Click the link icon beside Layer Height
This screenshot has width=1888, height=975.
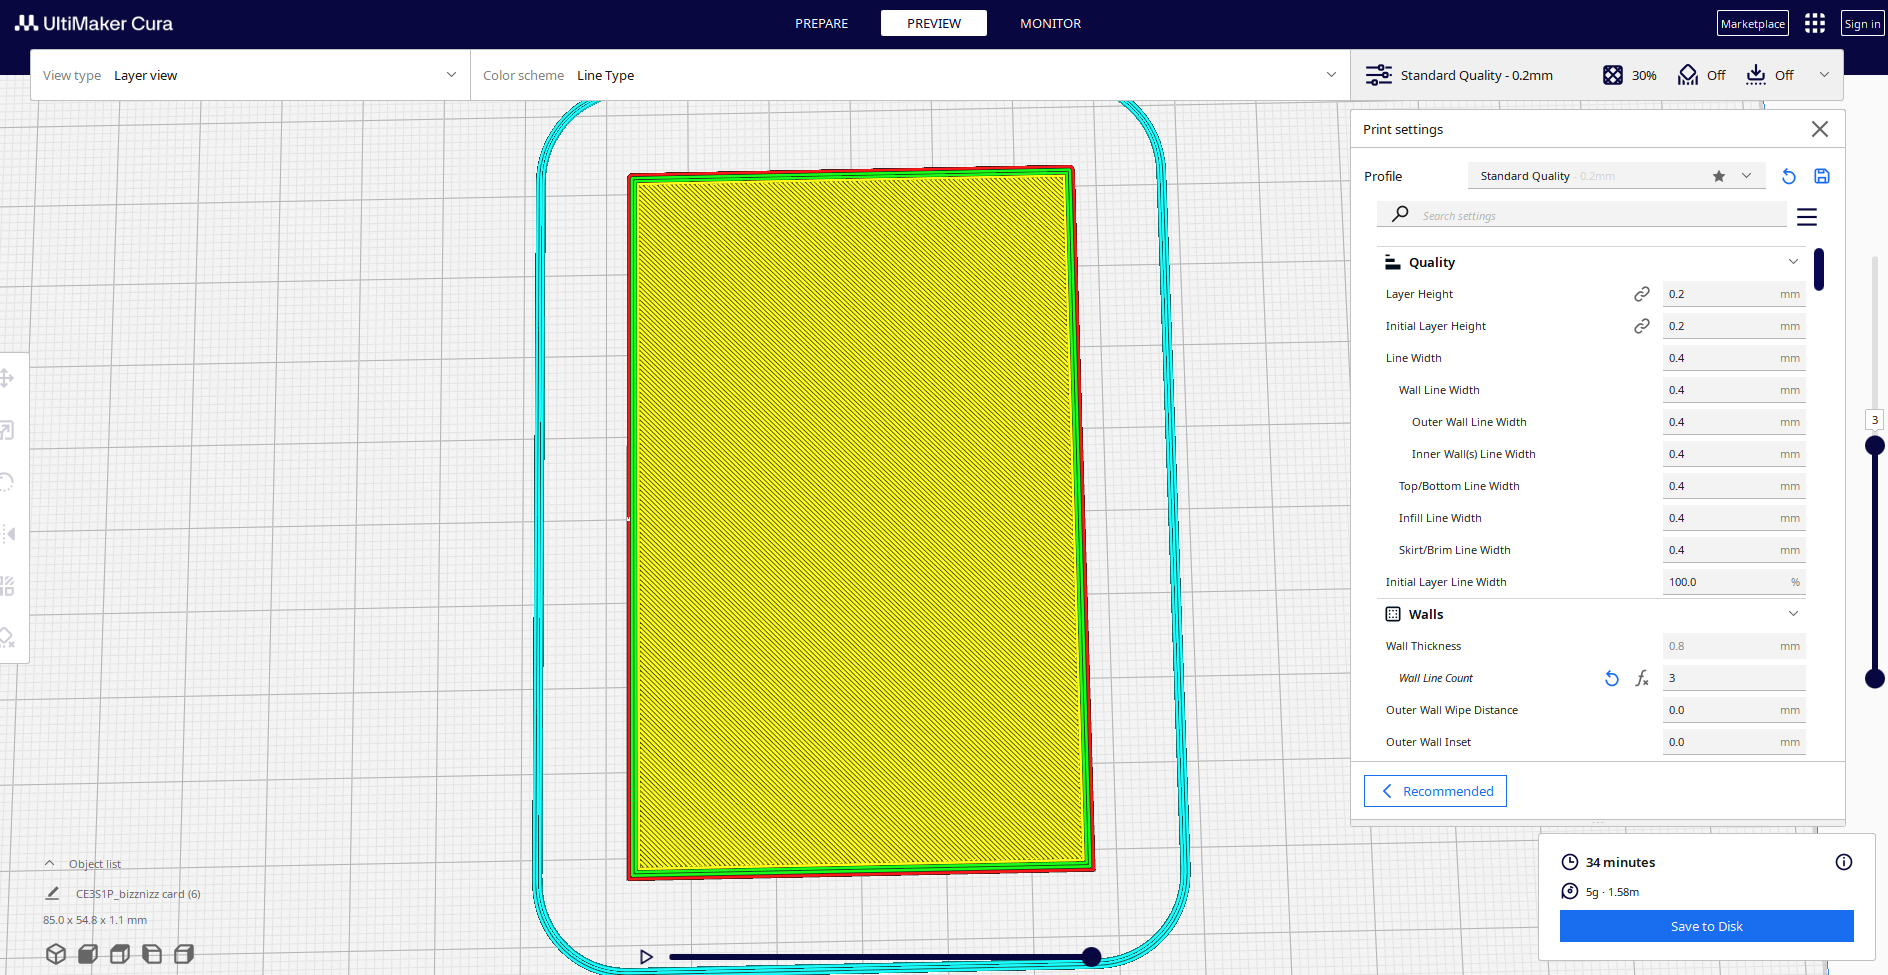pos(1641,294)
